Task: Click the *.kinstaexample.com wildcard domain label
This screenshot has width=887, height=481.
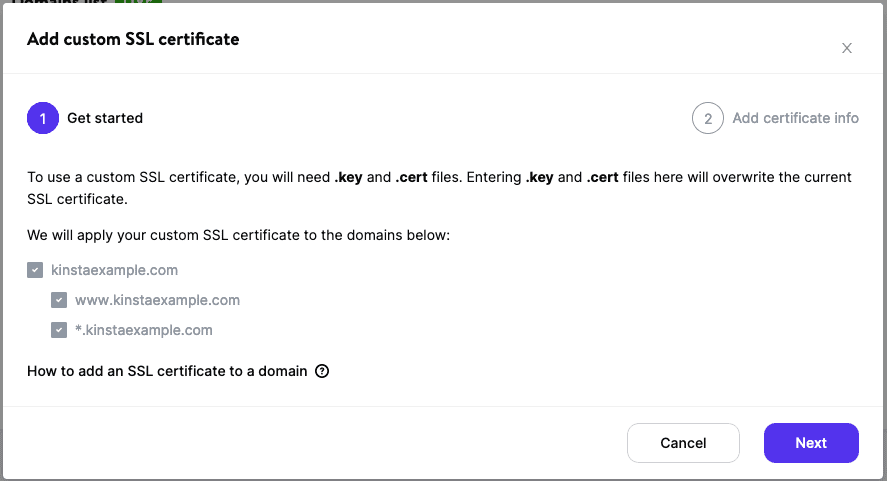Action: 144,330
